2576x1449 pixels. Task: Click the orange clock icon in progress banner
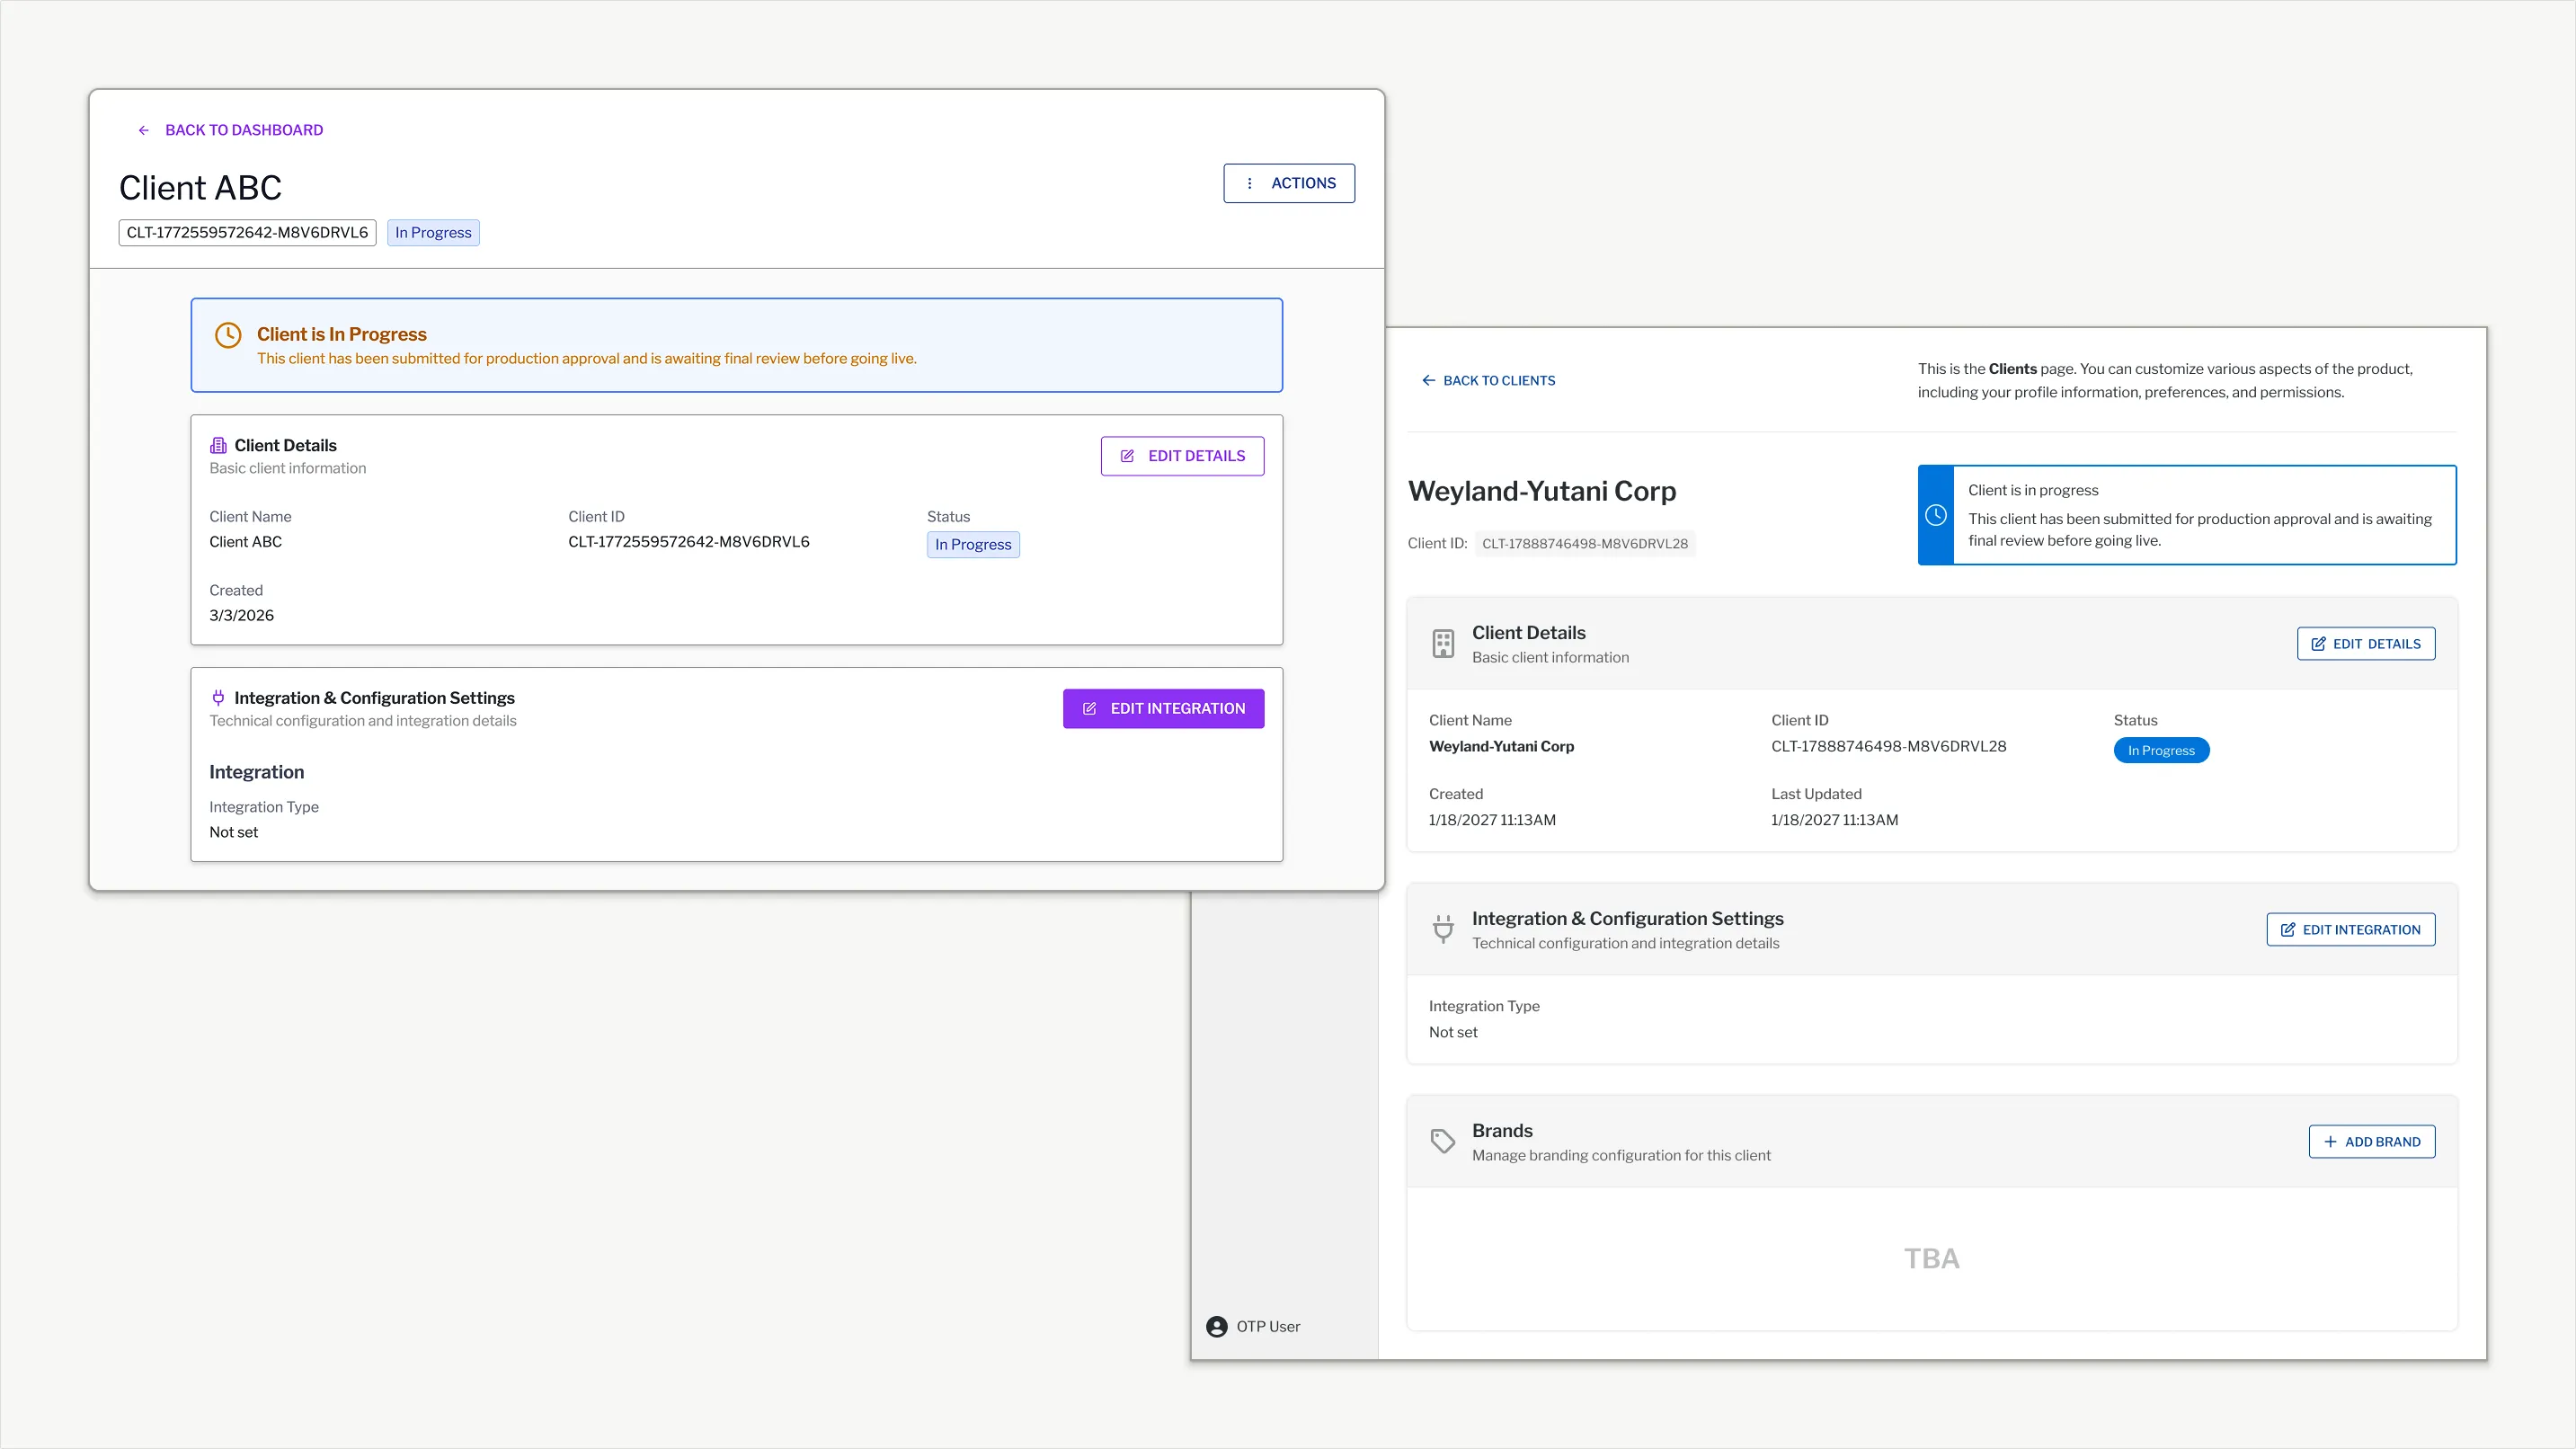(228, 335)
